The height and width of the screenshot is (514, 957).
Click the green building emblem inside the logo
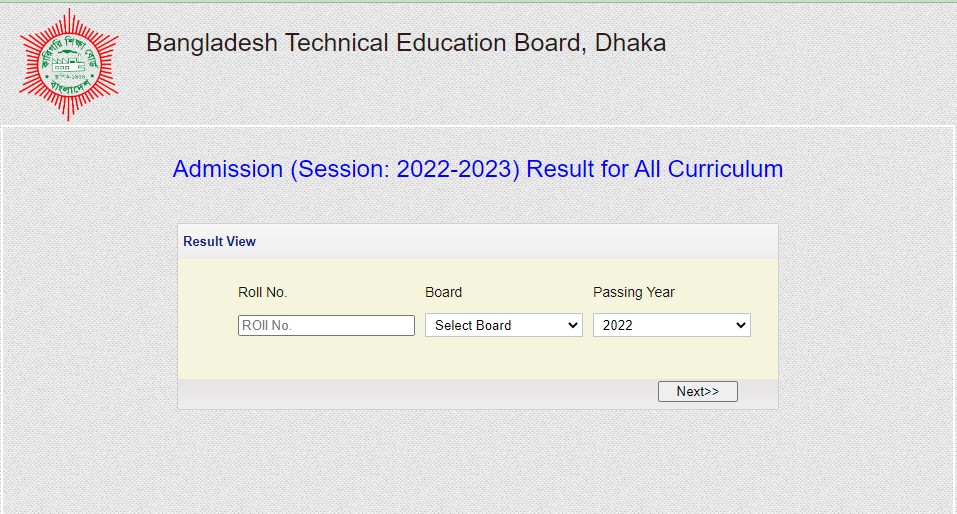[67, 63]
